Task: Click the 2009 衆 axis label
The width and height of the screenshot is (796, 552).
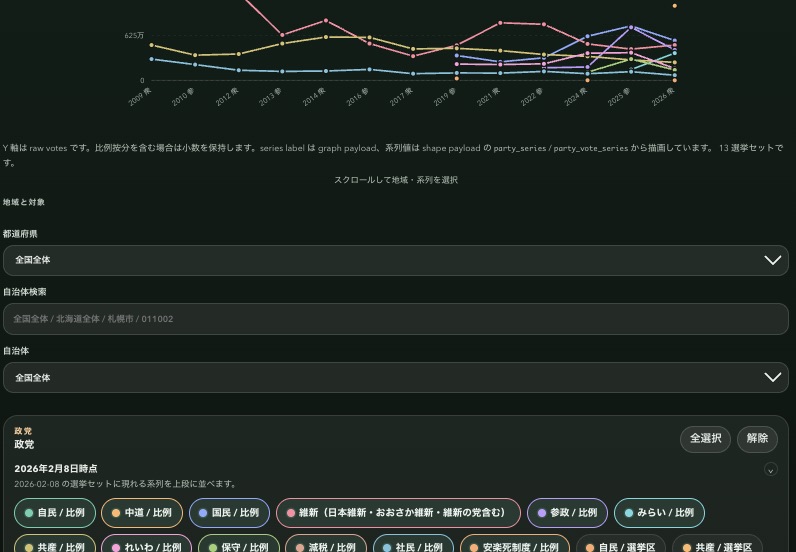Action: click(x=140, y=96)
